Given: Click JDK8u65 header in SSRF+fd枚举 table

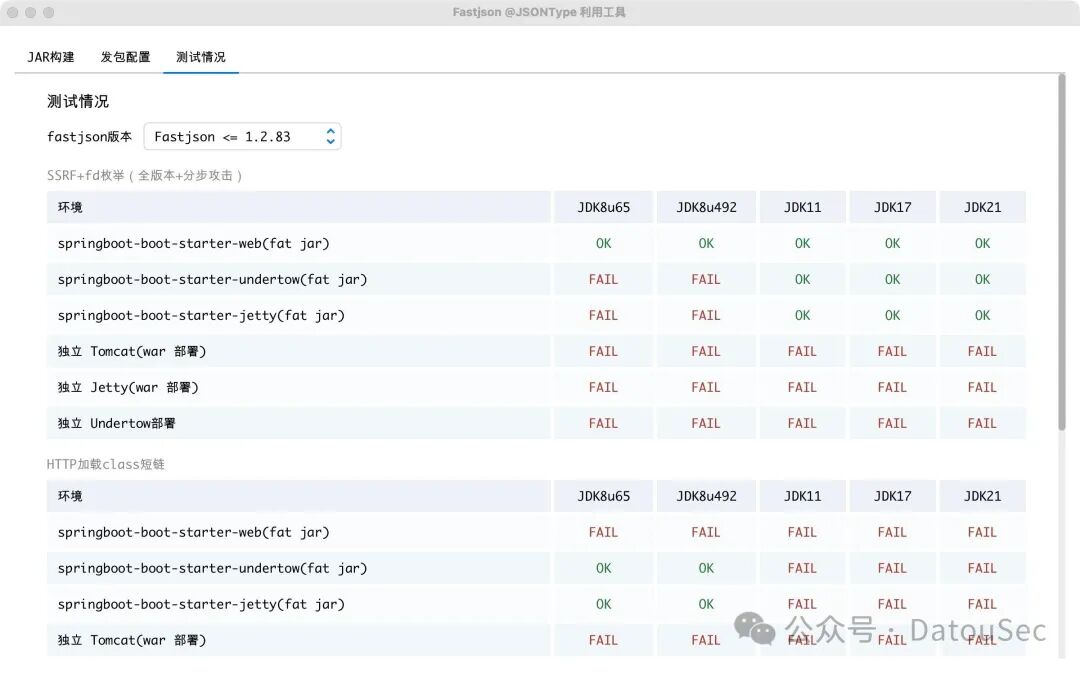Looking at the screenshot, I should pos(603,207).
